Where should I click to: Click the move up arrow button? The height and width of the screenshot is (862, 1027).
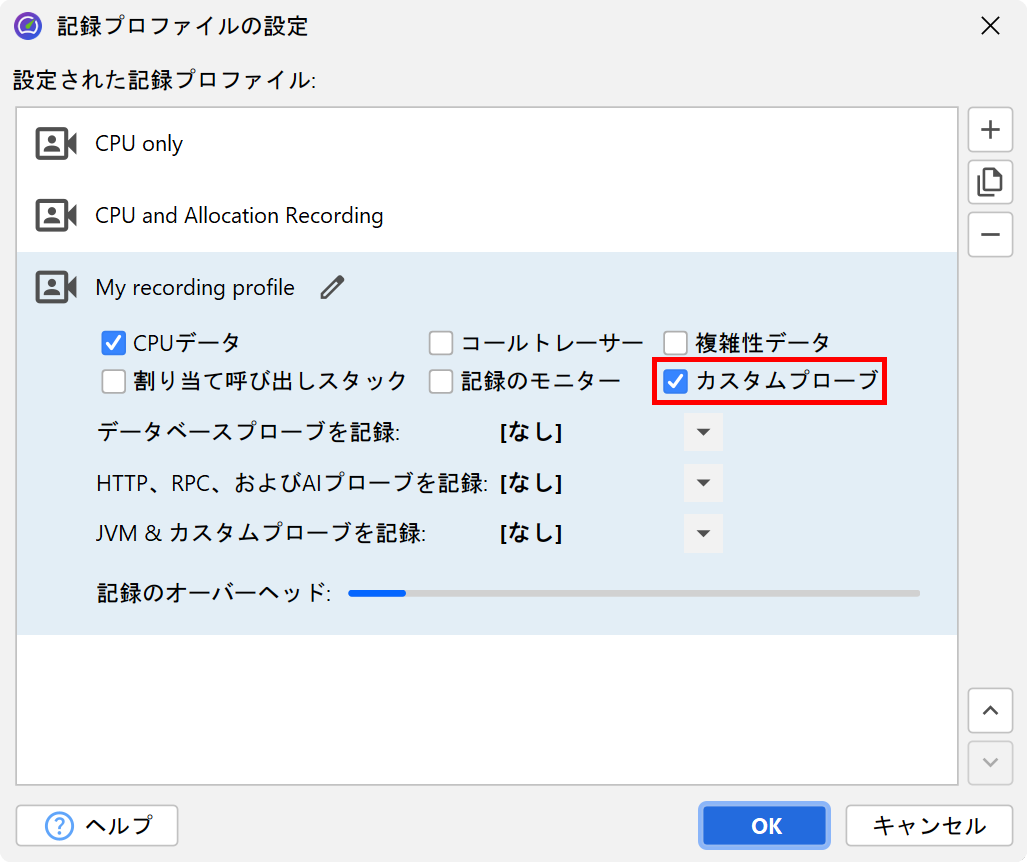coord(990,711)
